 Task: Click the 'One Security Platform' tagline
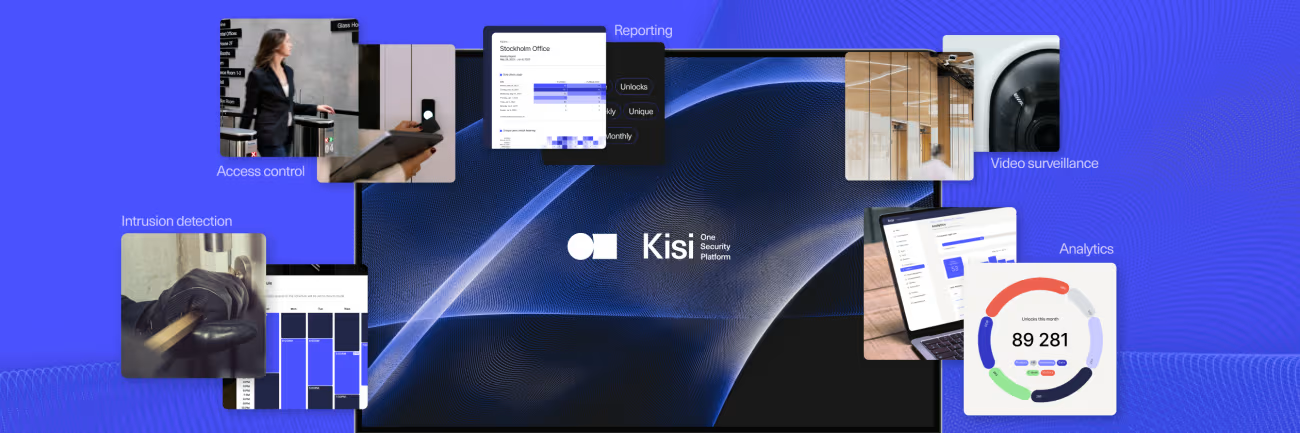point(717,246)
